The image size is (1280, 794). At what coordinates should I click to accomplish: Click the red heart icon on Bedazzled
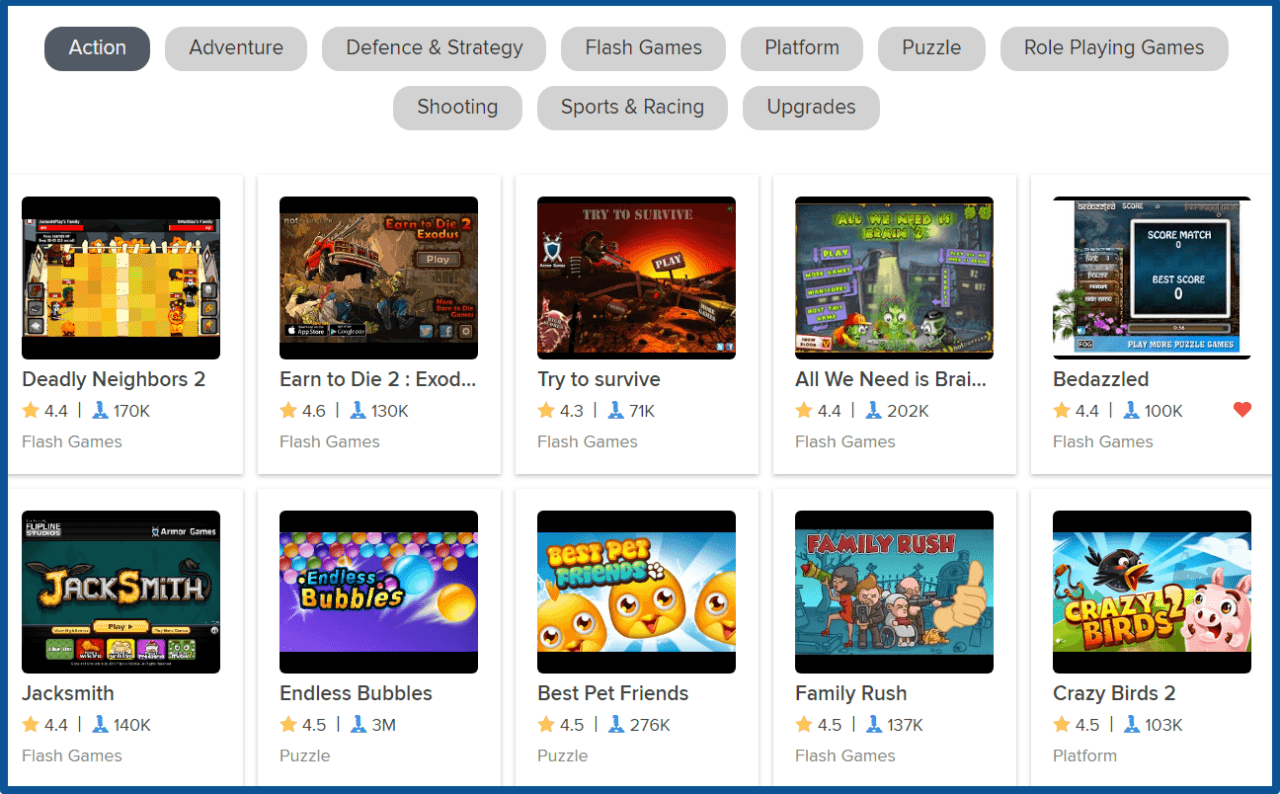coord(1242,409)
